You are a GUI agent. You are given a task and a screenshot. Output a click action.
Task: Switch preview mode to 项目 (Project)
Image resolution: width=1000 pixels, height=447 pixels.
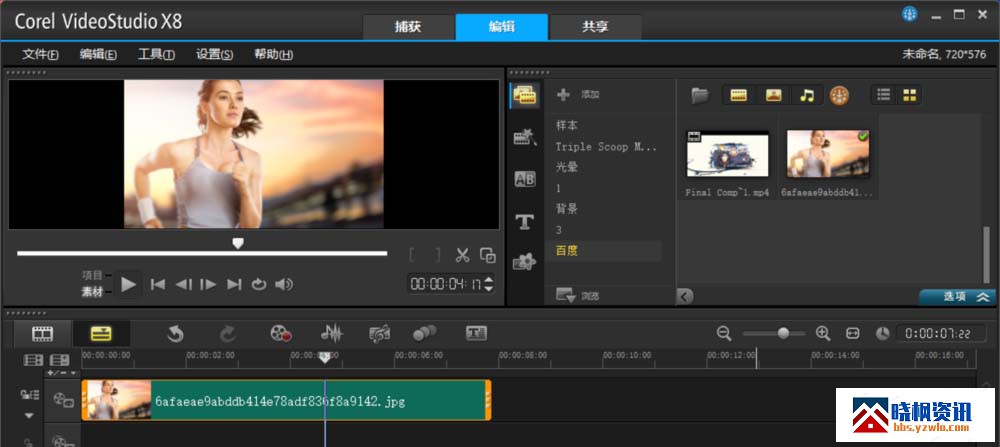click(92, 275)
